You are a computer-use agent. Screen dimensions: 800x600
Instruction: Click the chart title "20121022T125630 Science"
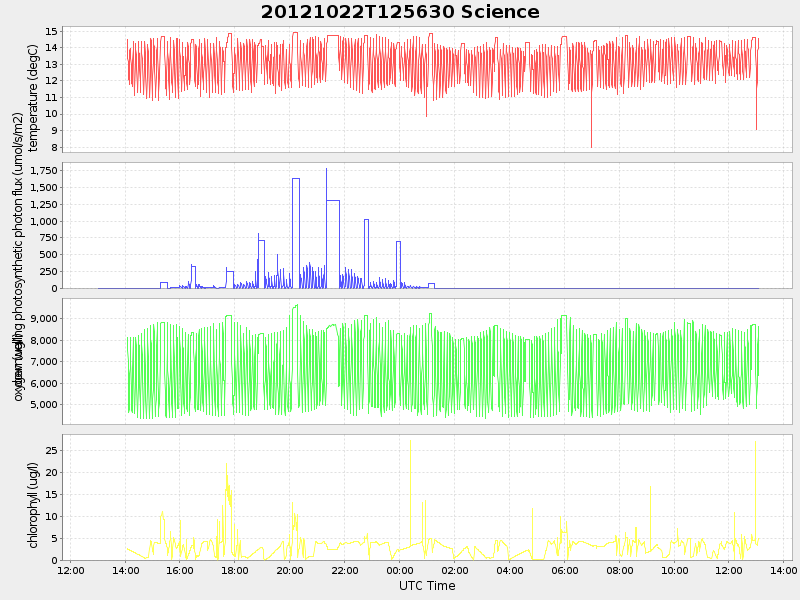click(400, 12)
